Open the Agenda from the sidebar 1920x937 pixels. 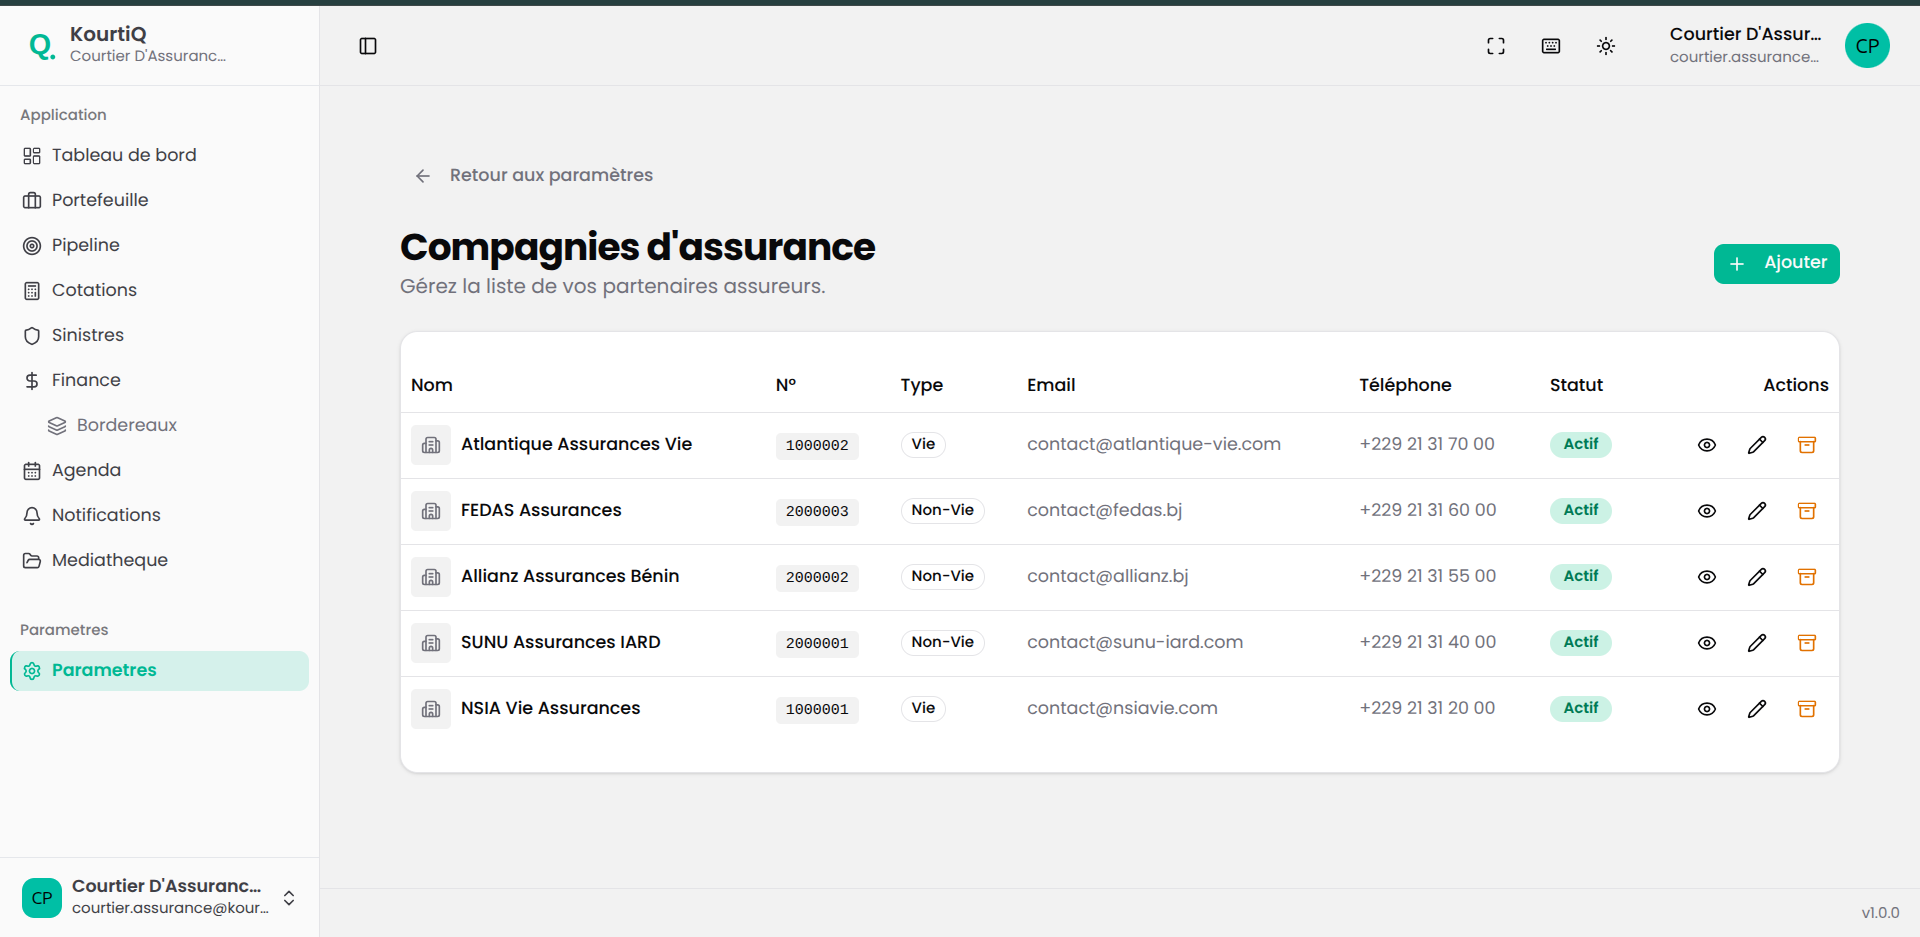pyautogui.click(x=84, y=470)
